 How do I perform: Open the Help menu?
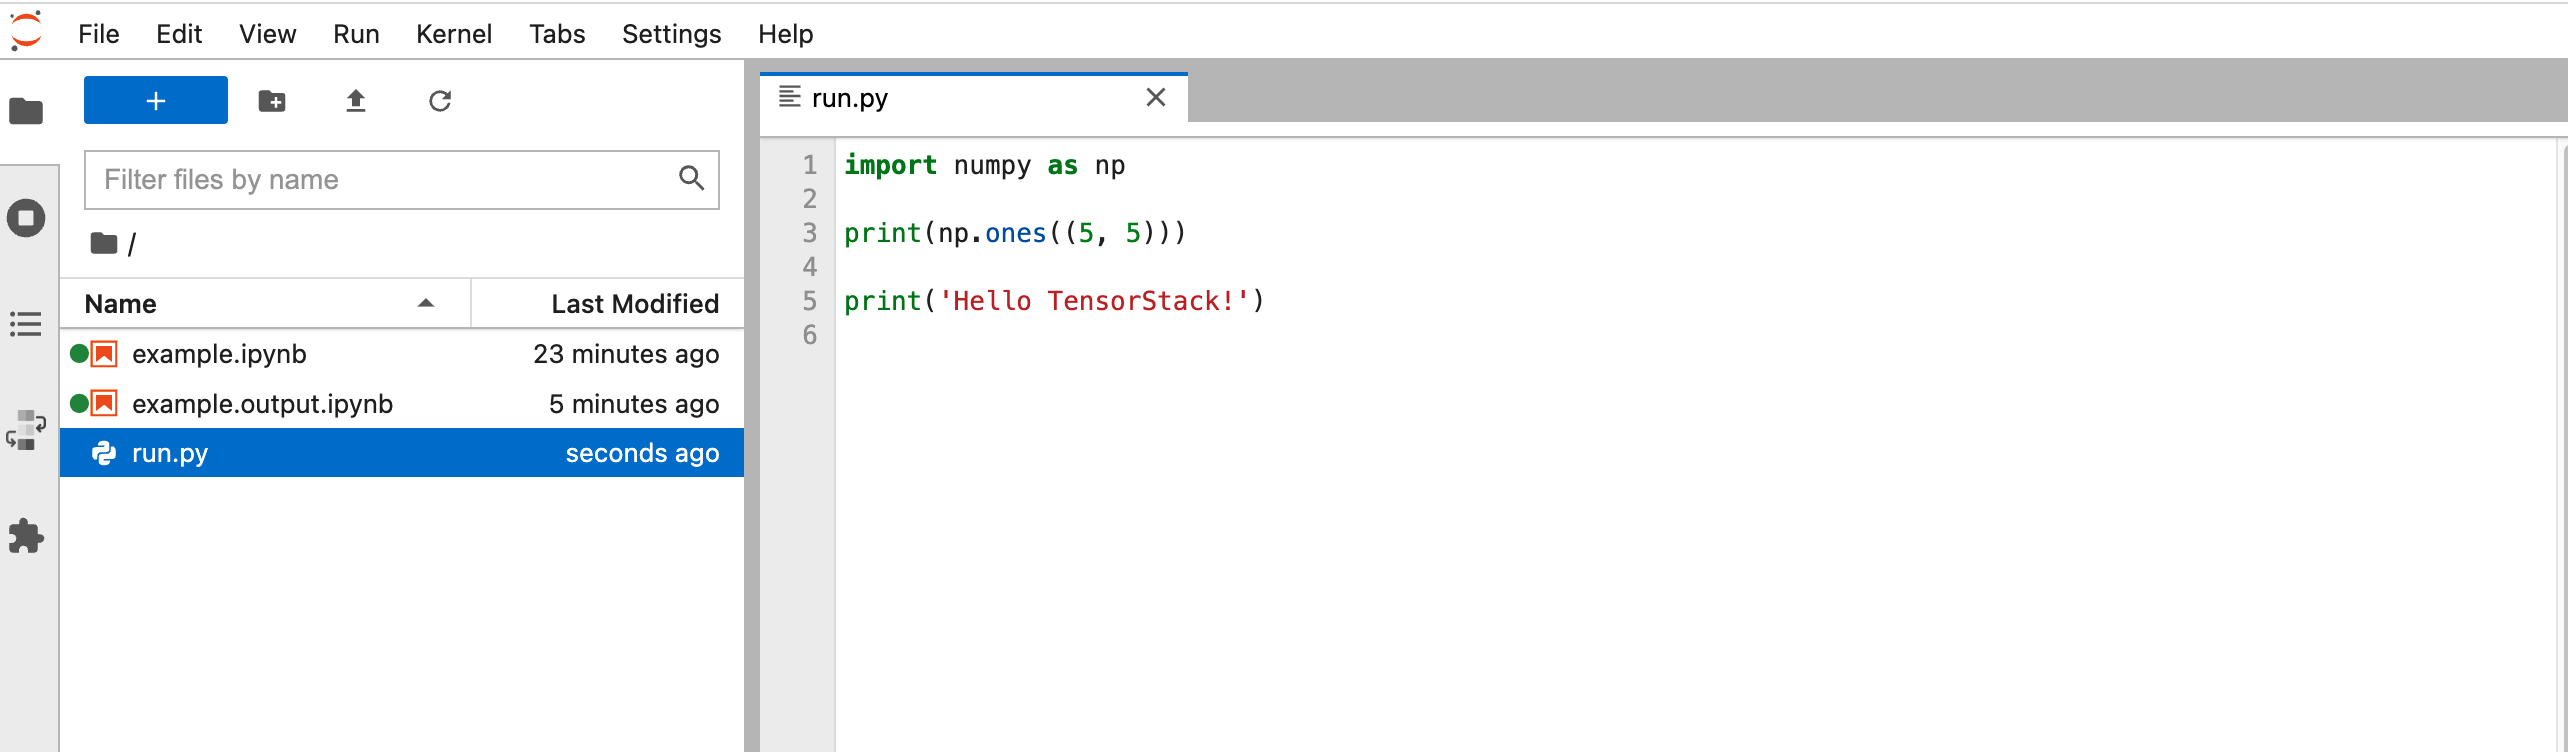785,34
